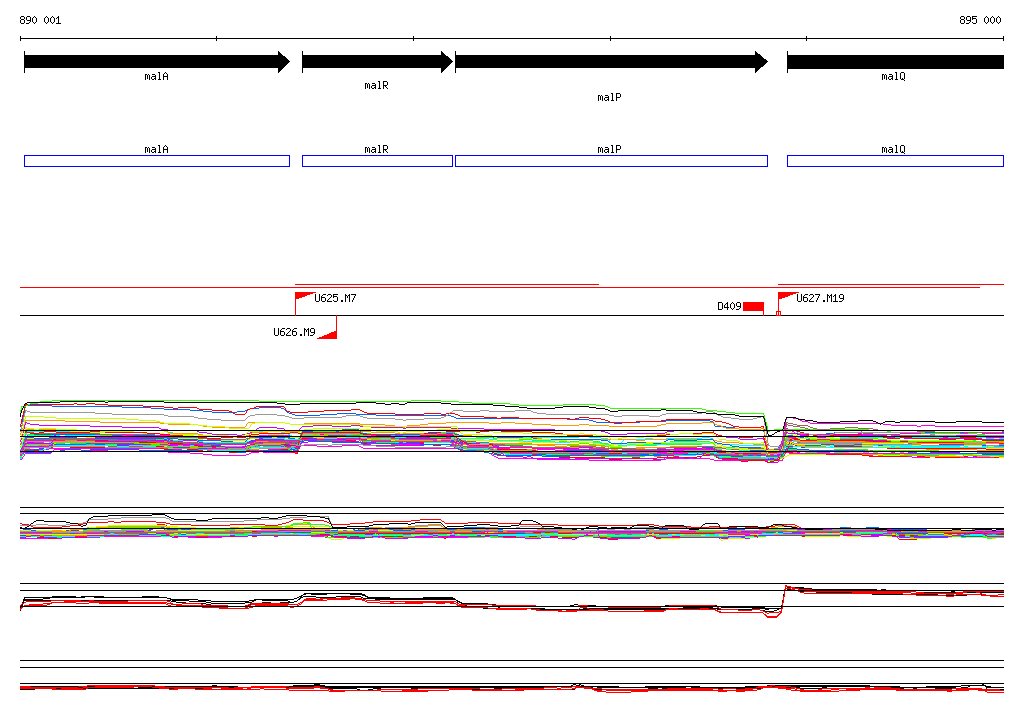Click the U625.M7 label text
The height and width of the screenshot is (714, 1024).
point(336,299)
